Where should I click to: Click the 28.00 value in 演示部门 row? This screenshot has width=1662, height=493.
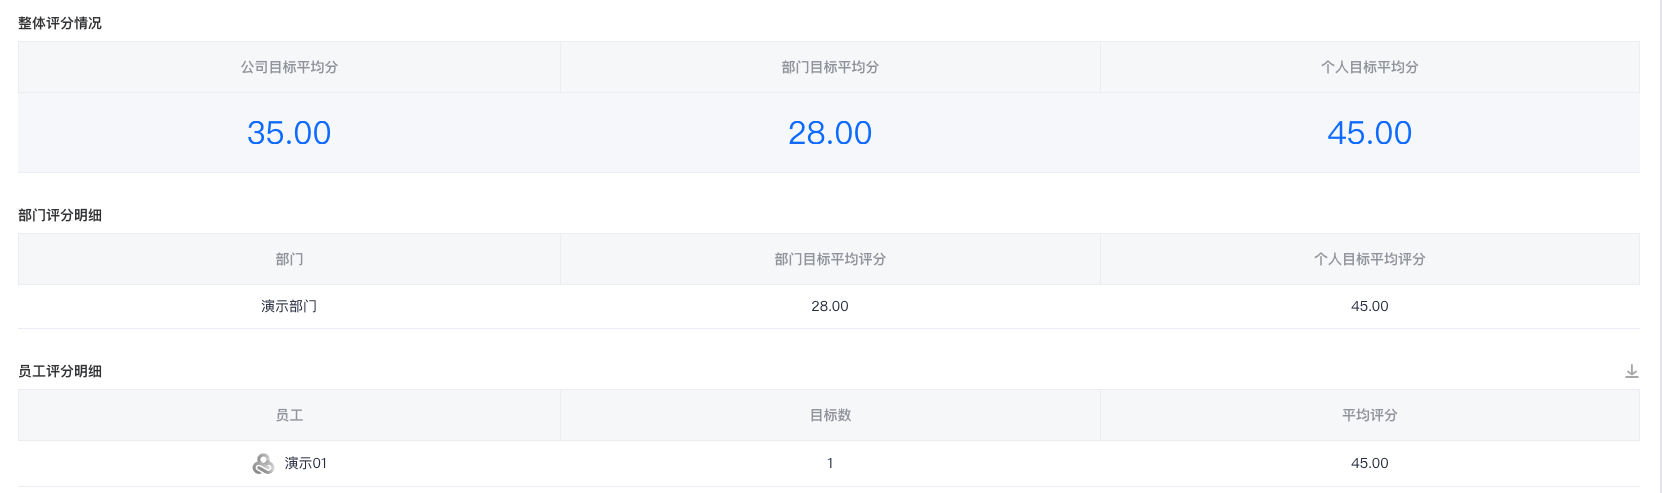click(x=830, y=306)
